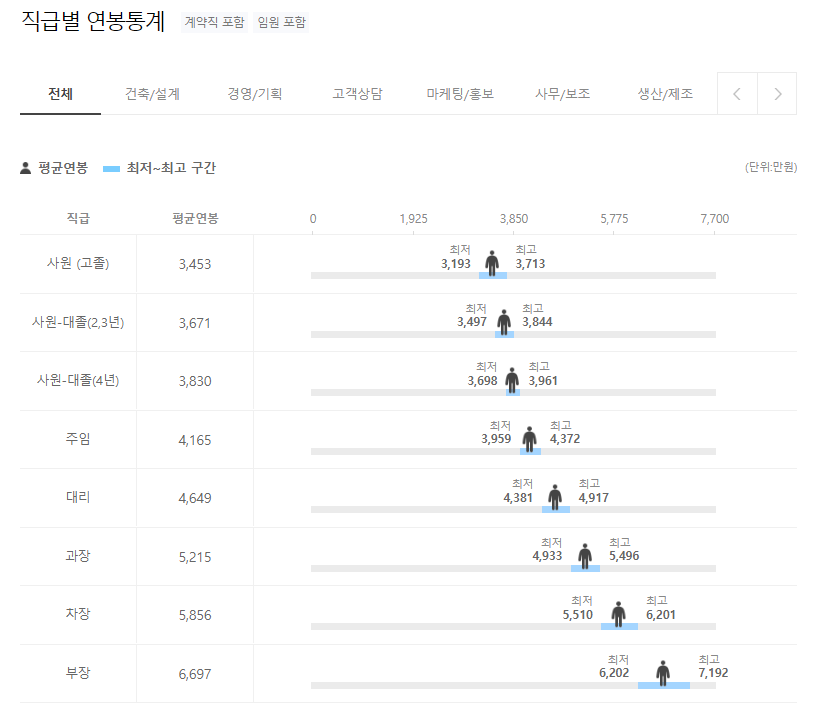This screenshot has width=816, height=710.
Task: Click the minimum value 3,193 for 사원 (고졸)
Action: pos(456,264)
